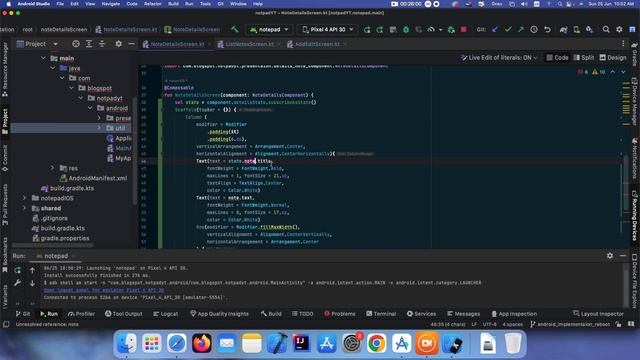This screenshot has height=360, width=640.
Task: Click the down arrow in Run panel
Action: tap(32, 283)
